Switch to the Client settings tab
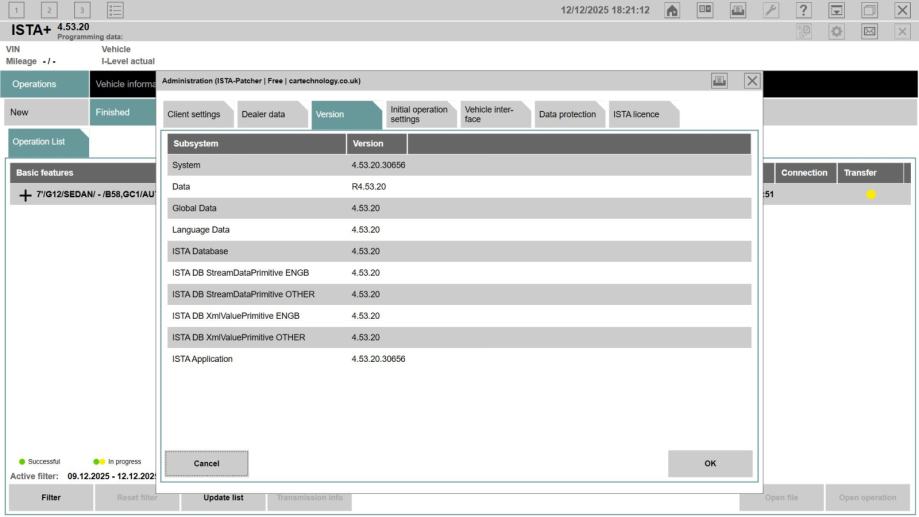Screen dimensions: 919x517 pyautogui.click(x=194, y=114)
